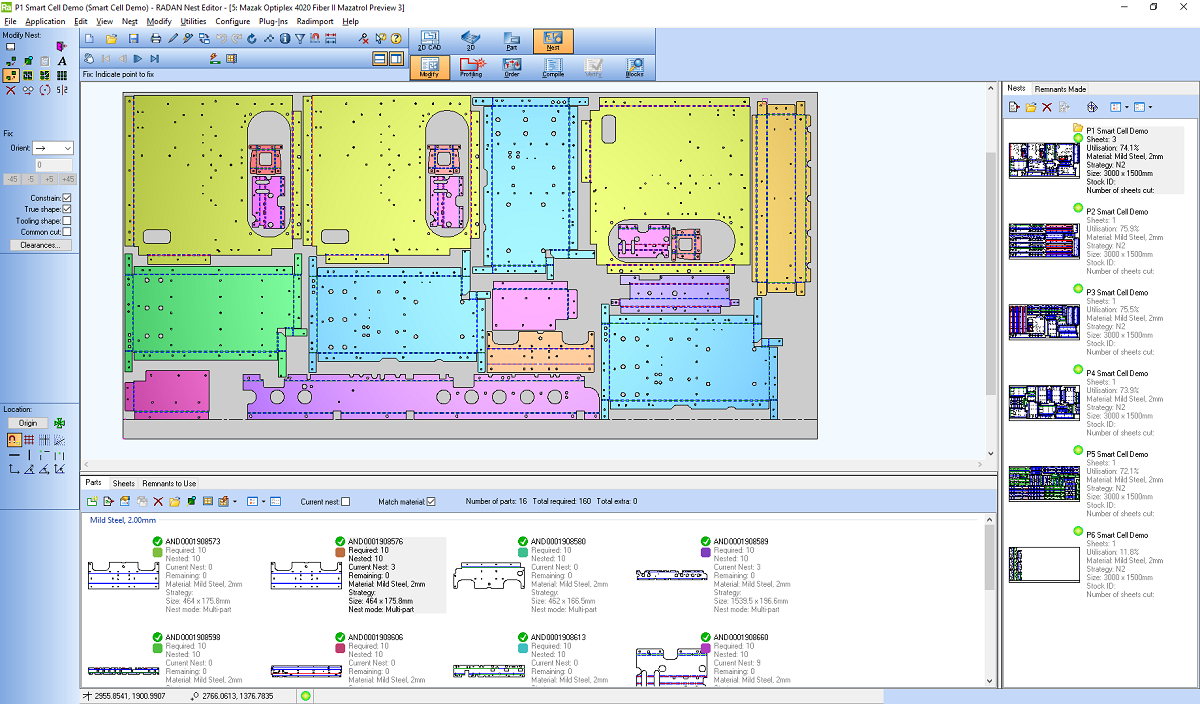Open the File menu
Image resolution: width=1200 pixels, height=704 pixels.
pos(10,21)
